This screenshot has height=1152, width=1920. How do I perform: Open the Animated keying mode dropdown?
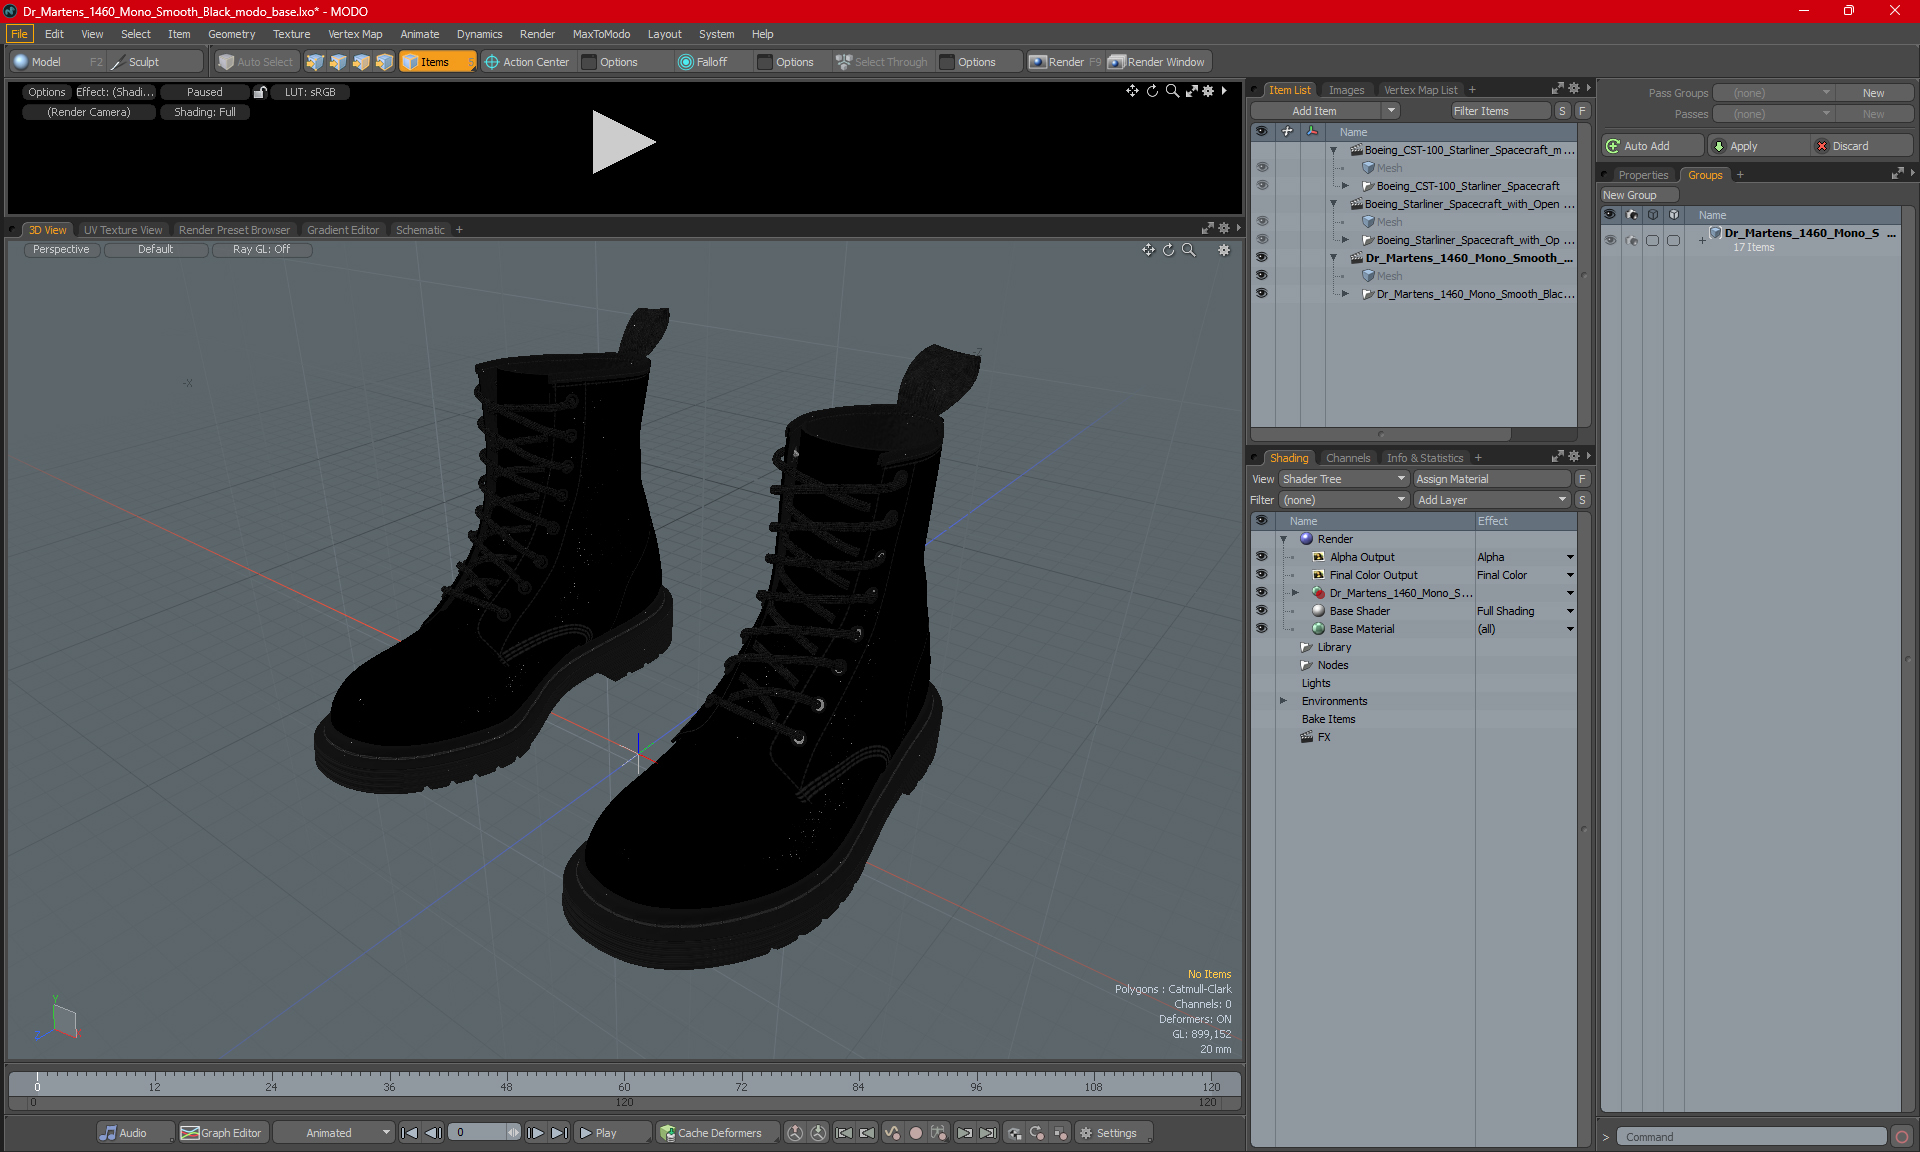334,1133
